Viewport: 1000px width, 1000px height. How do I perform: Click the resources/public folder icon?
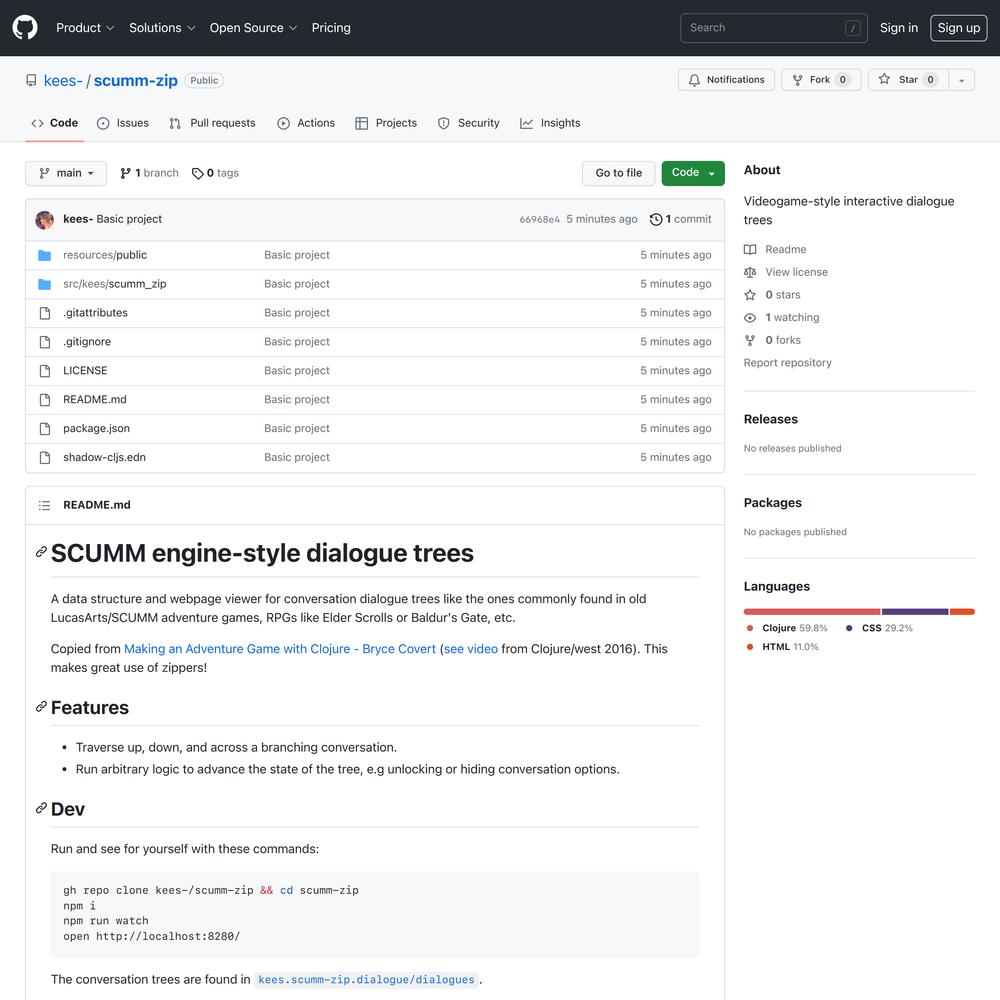click(x=45, y=255)
